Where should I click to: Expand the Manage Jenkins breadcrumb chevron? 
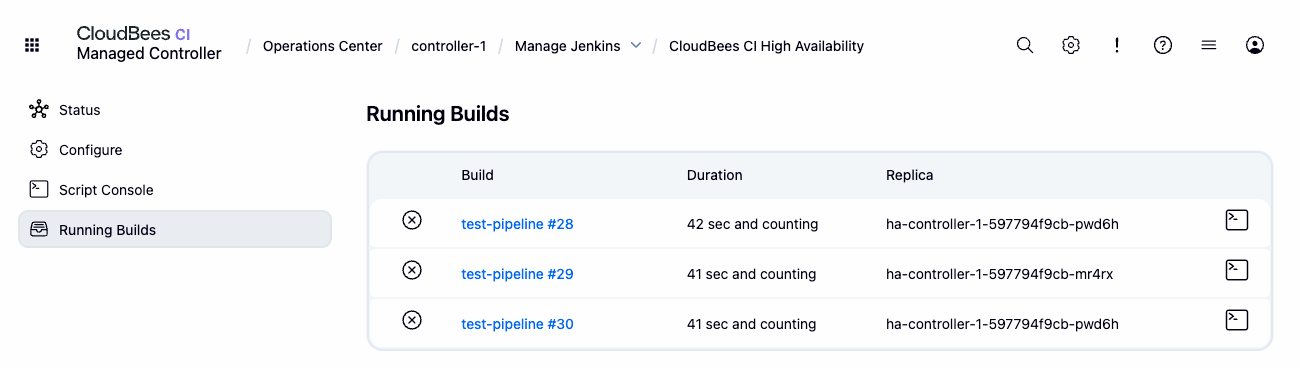[636, 46]
